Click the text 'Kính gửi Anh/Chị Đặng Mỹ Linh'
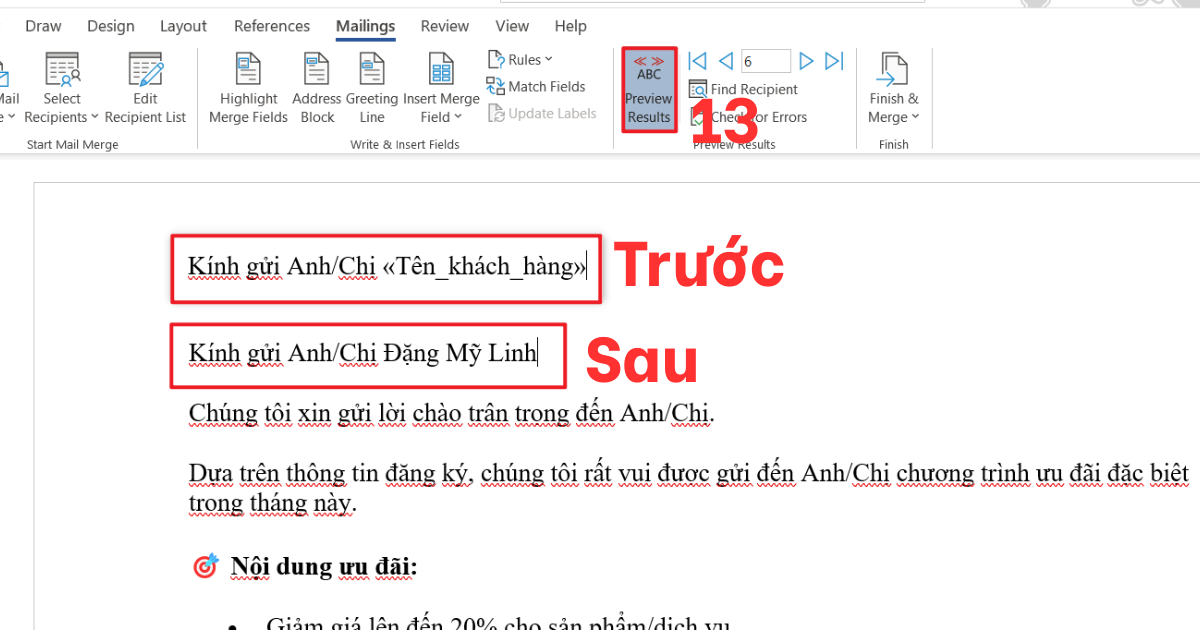 tap(363, 353)
